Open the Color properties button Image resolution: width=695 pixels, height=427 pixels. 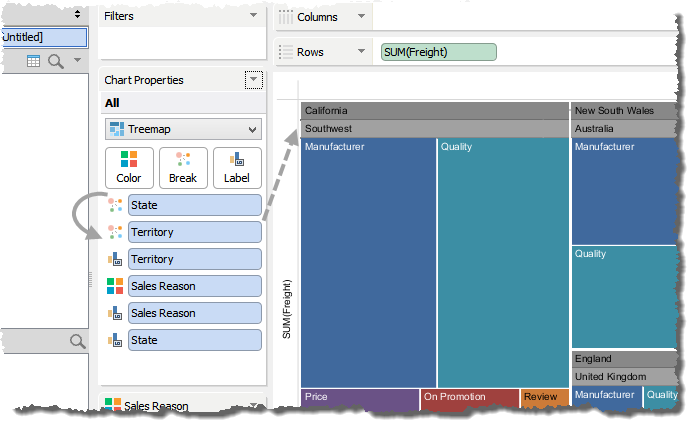point(129,168)
